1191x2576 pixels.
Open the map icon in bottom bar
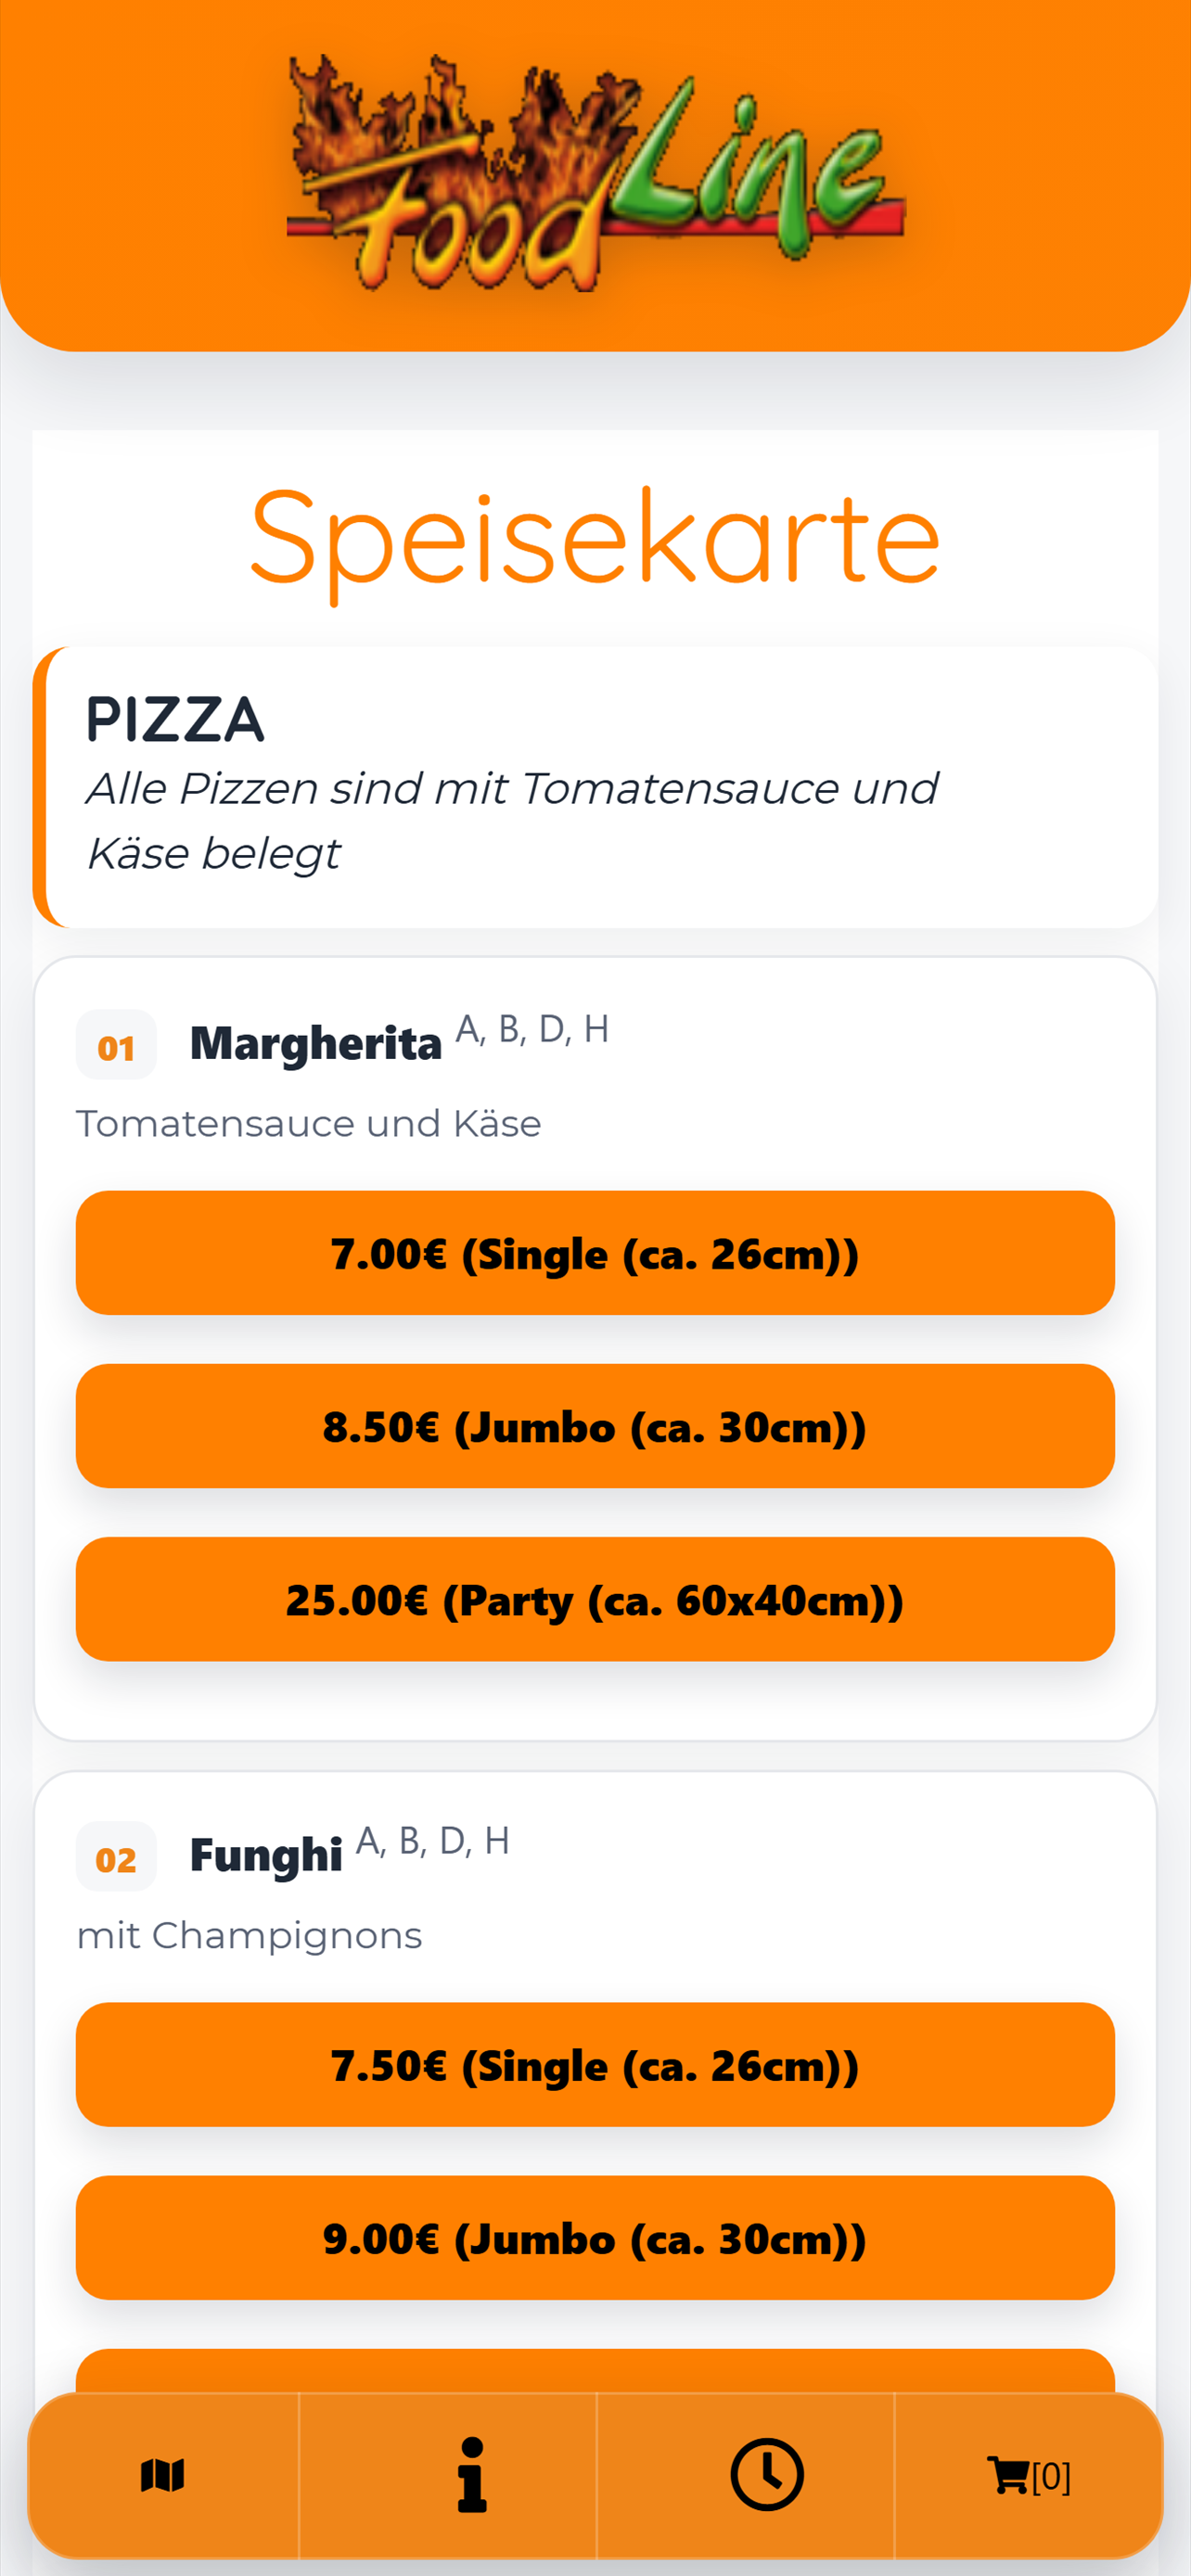[163, 2476]
